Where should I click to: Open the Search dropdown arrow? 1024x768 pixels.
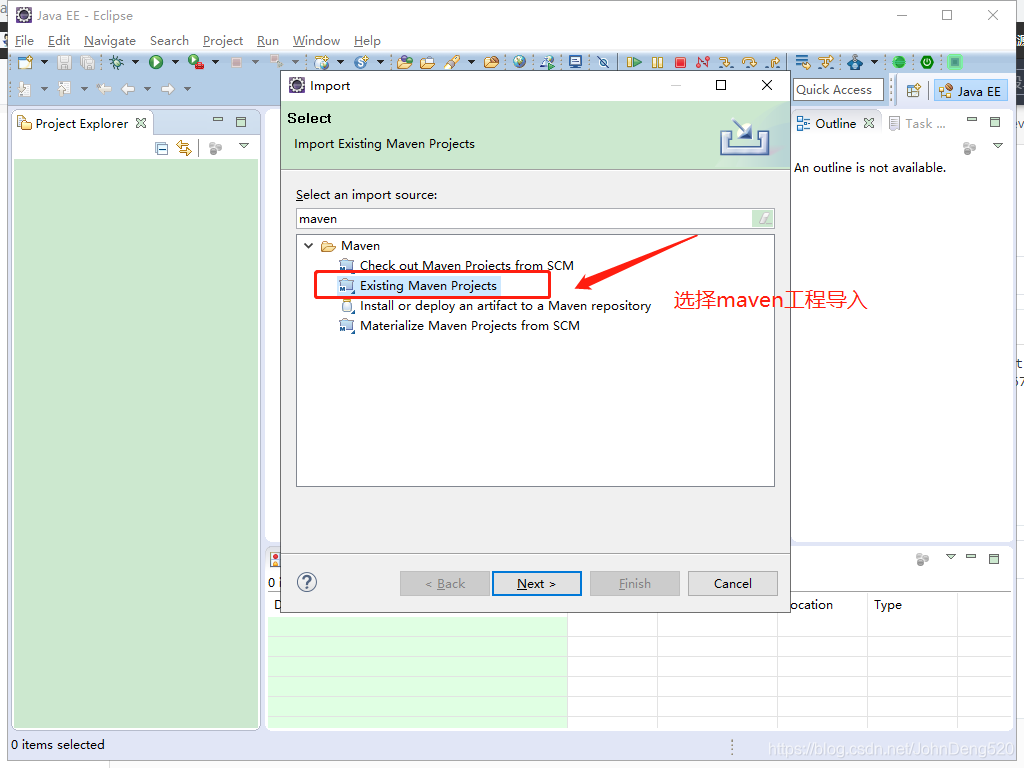(x=471, y=62)
